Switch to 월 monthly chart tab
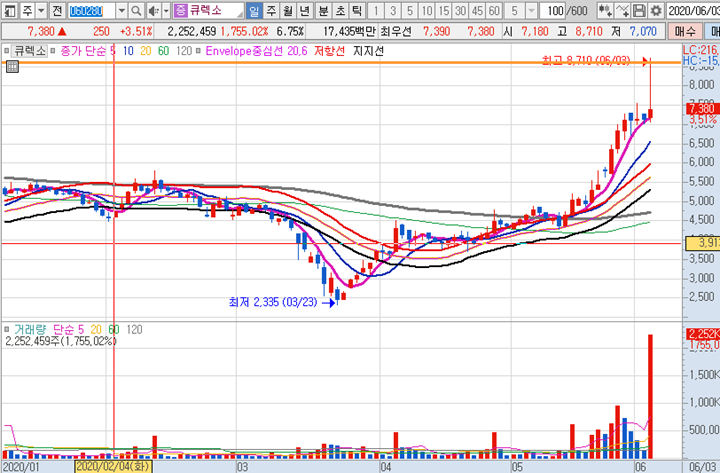 pyautogui.click(x=288, y=10)
